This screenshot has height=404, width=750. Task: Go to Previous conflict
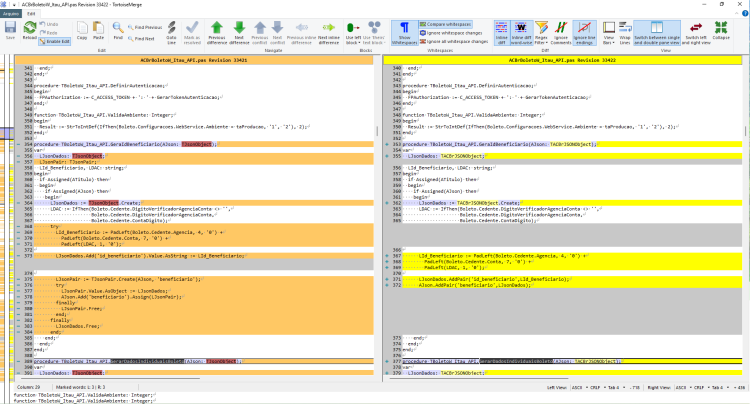coord(260,33)
